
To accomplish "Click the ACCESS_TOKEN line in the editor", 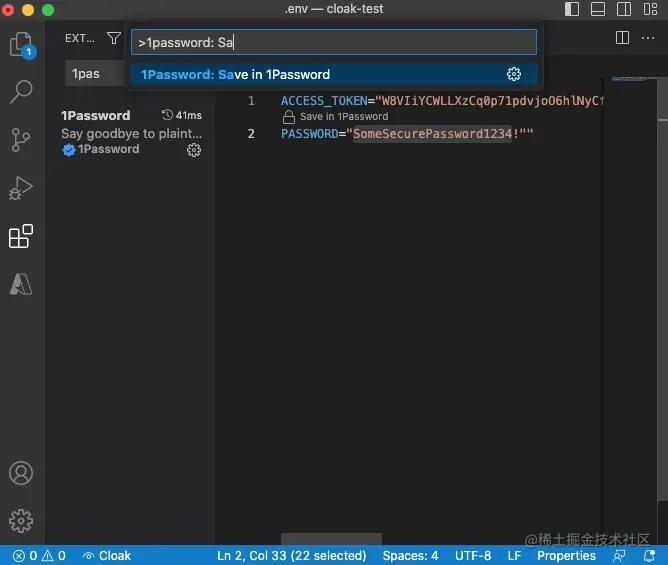I will 441,101.
